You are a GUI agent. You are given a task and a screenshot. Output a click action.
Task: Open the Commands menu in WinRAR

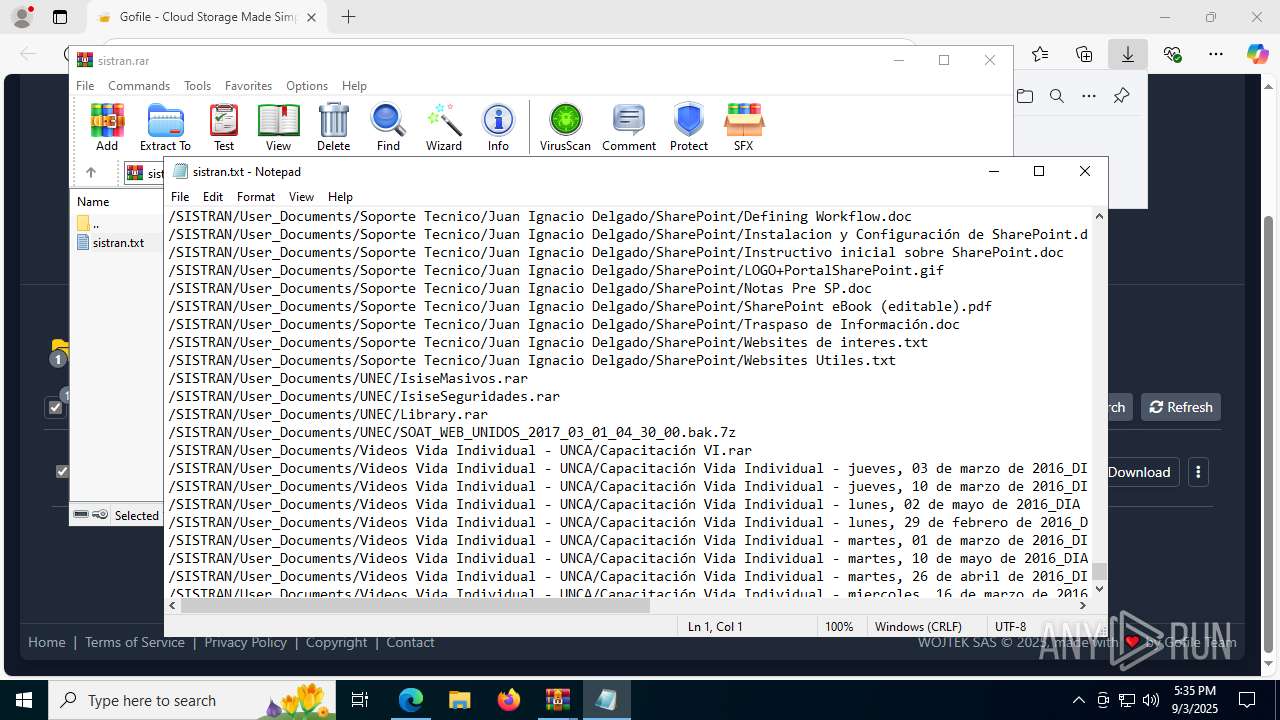139,86
